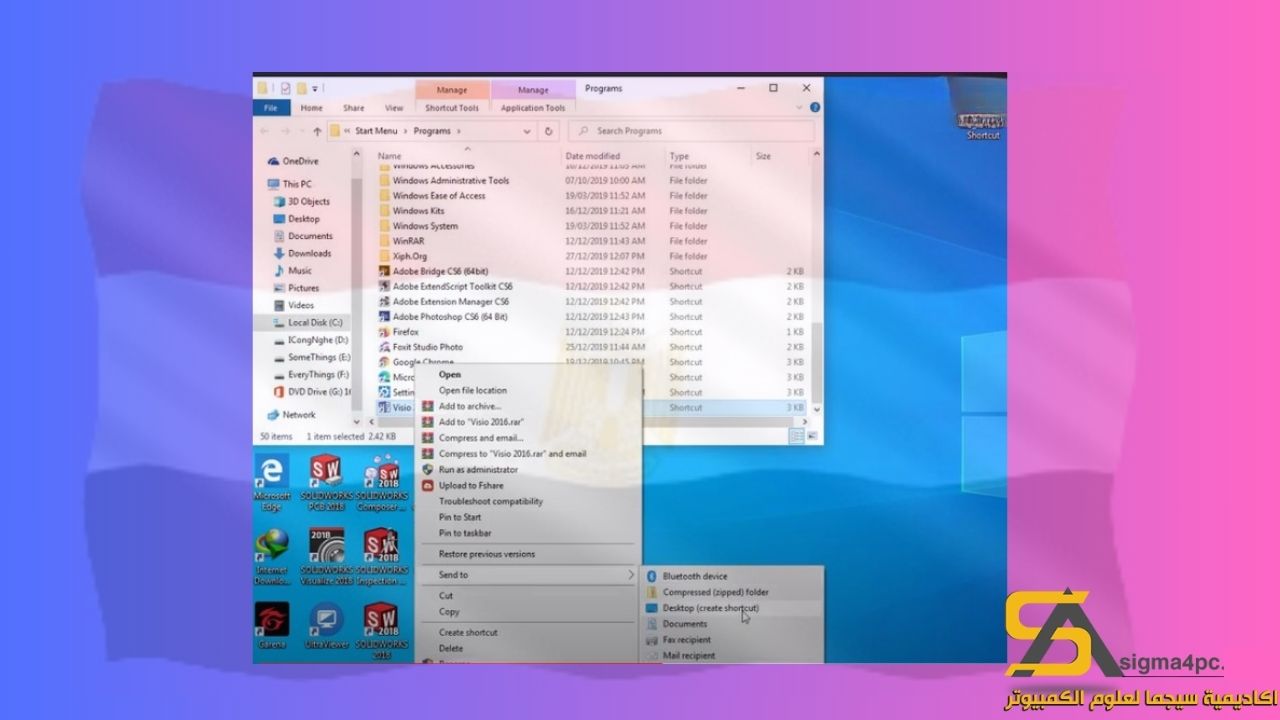Switch to details view in status bar
The width and height of the screenshot is (1280, 720).
[797, 436]
